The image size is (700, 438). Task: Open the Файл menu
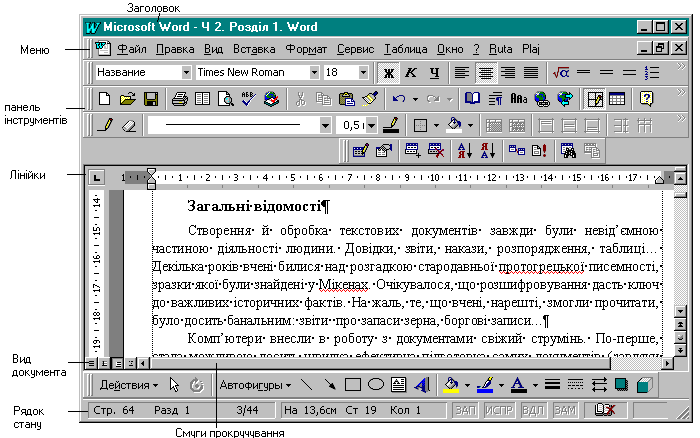point(132,49)
